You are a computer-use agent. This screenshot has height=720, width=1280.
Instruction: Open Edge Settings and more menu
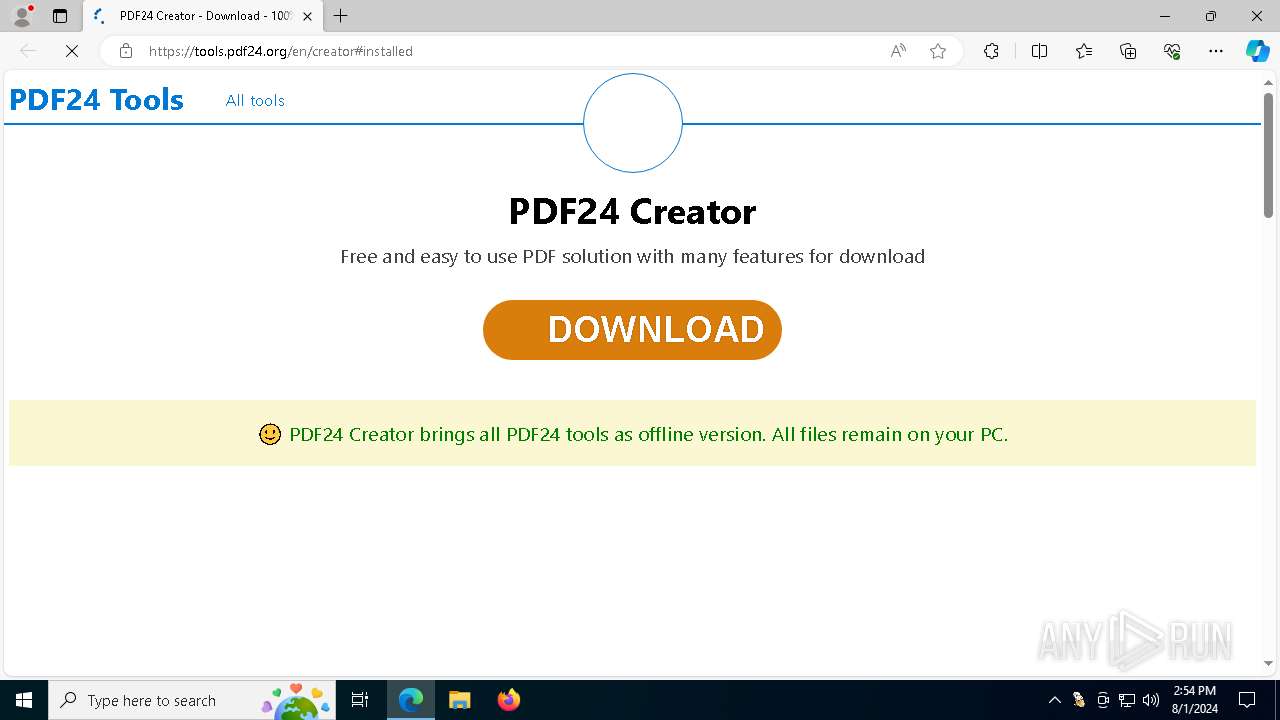pos(1216,51)
